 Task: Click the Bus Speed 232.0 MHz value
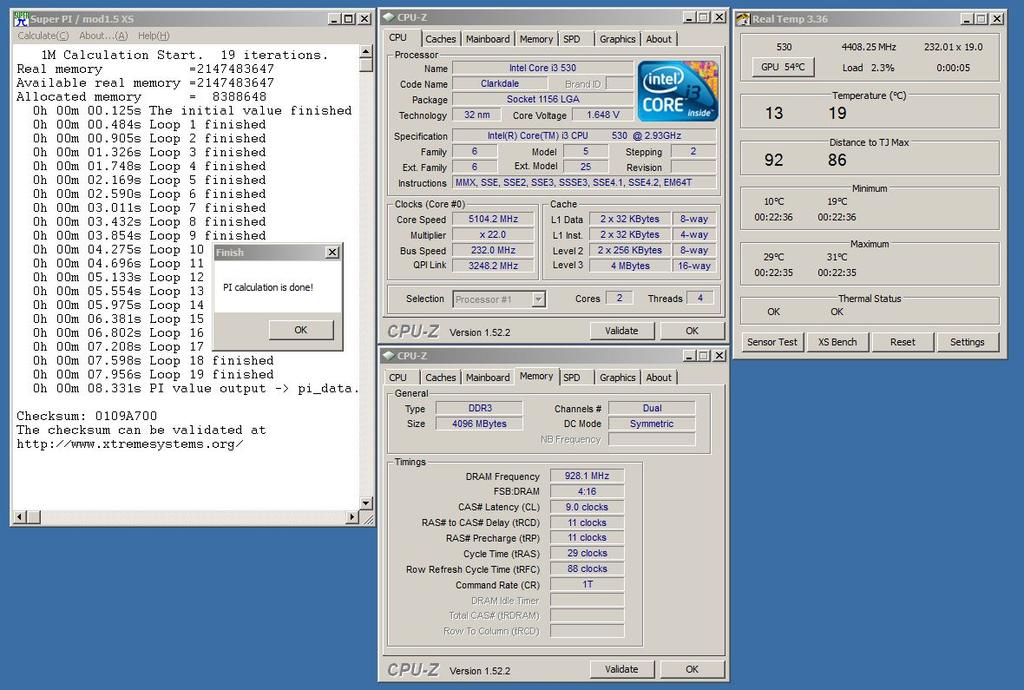tap(493, 250)
